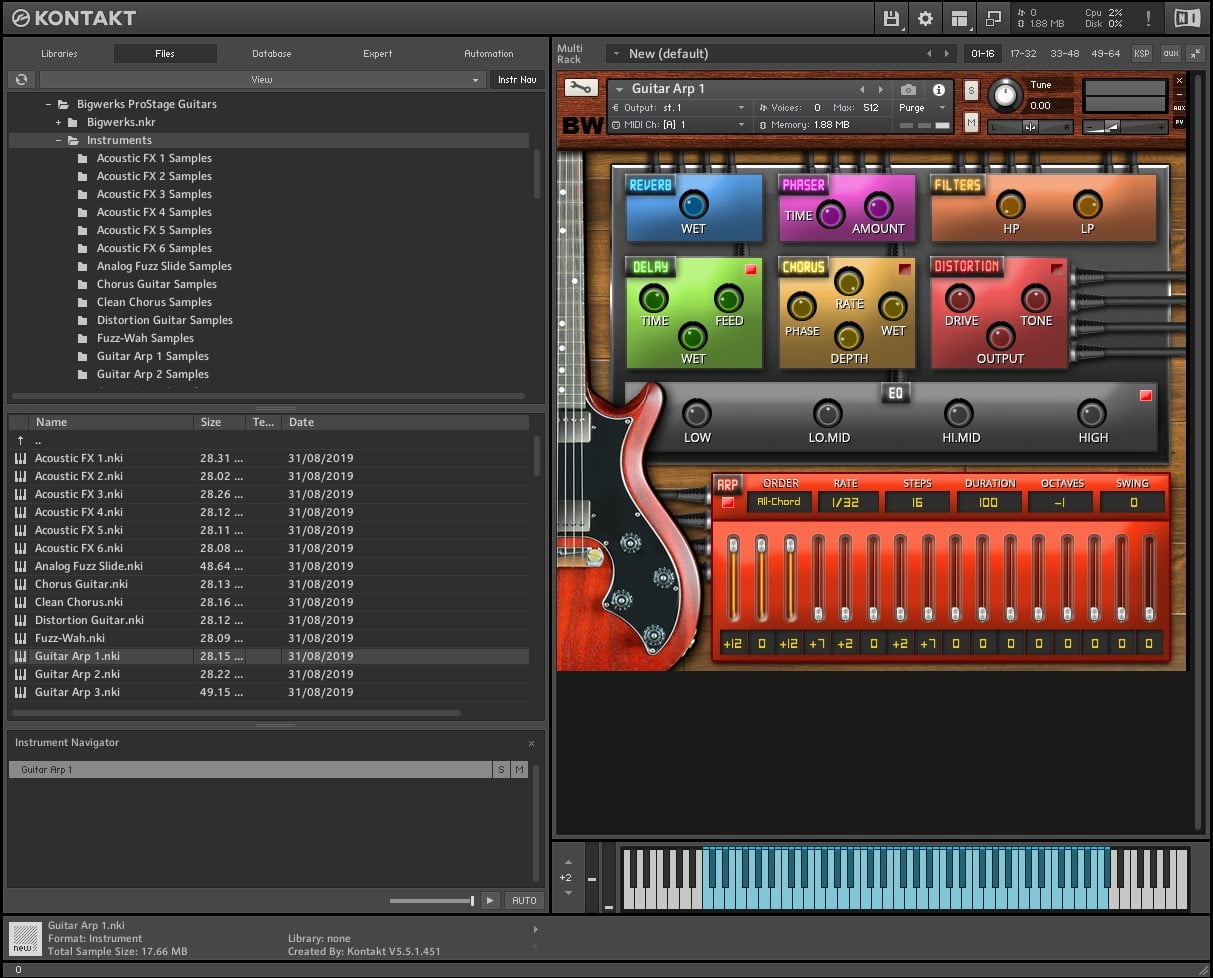Click ARP ORDER All-Chord value
1213x978 pixels.
[x=779, y=502]
